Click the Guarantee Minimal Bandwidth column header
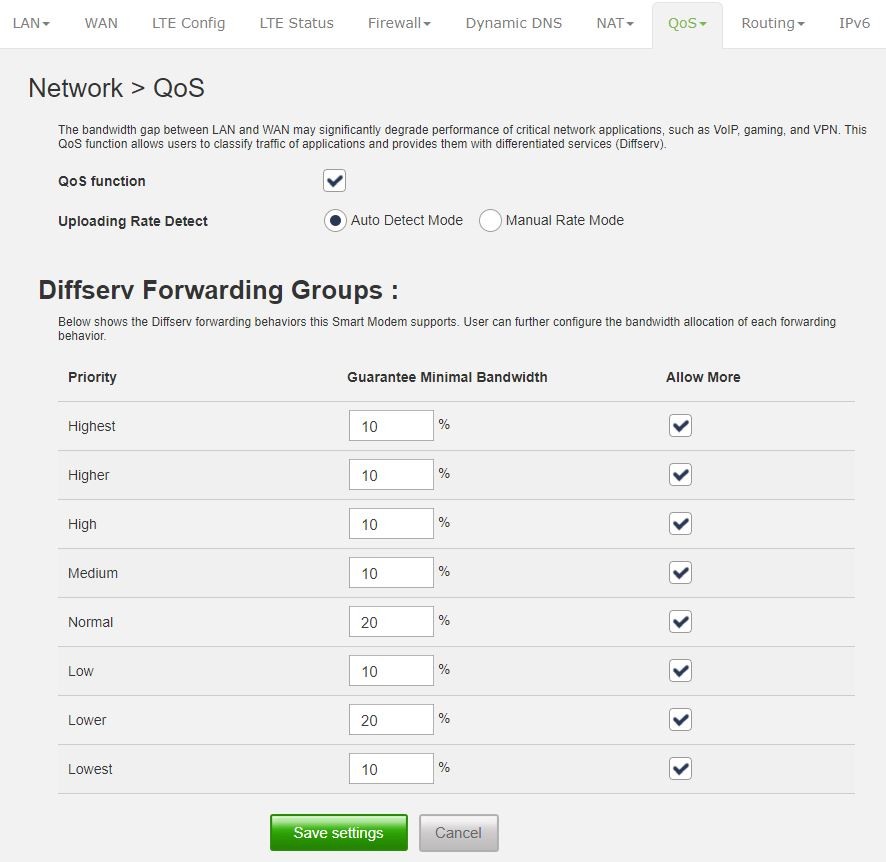Screen dimensions: 886x862 point(447,377)
